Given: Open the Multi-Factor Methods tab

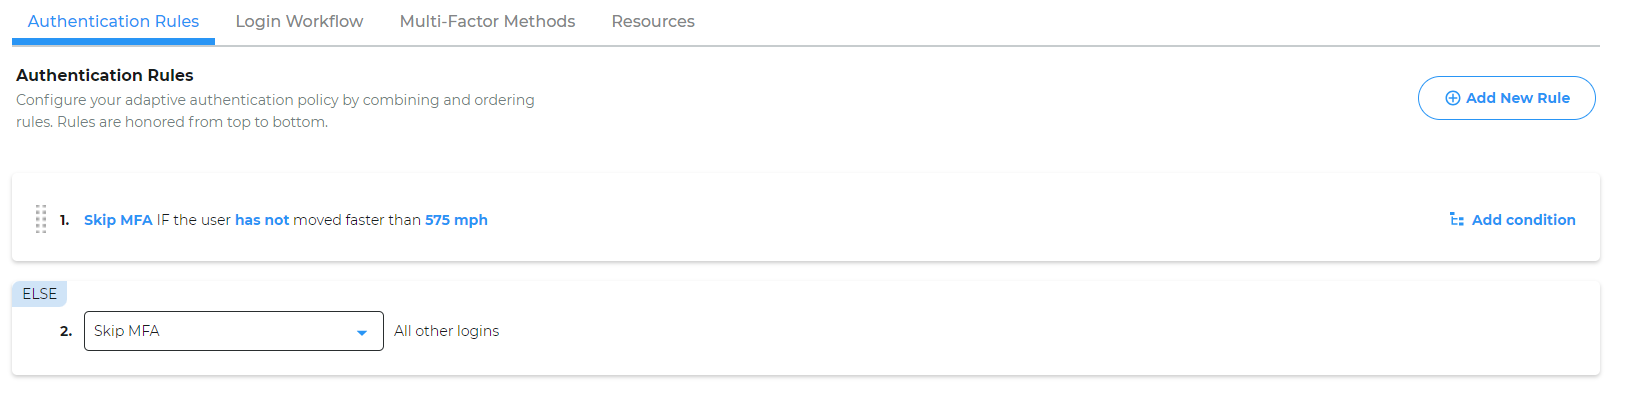Looking at the screenshot, I should 487,21.
